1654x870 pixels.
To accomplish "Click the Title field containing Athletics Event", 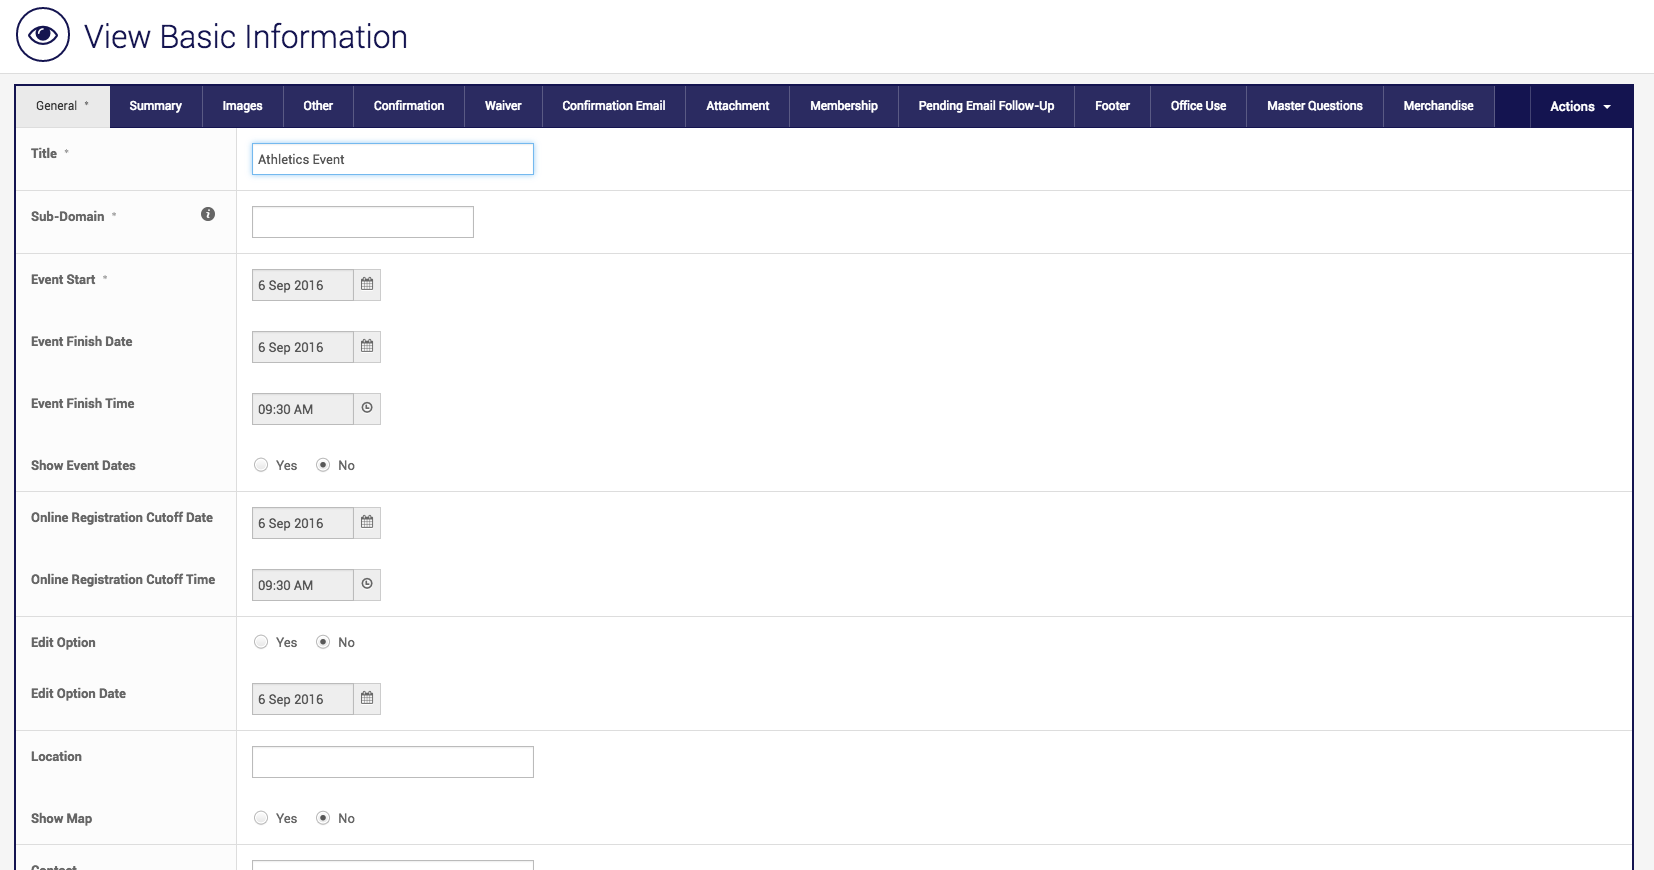I will tap(393, 159).
